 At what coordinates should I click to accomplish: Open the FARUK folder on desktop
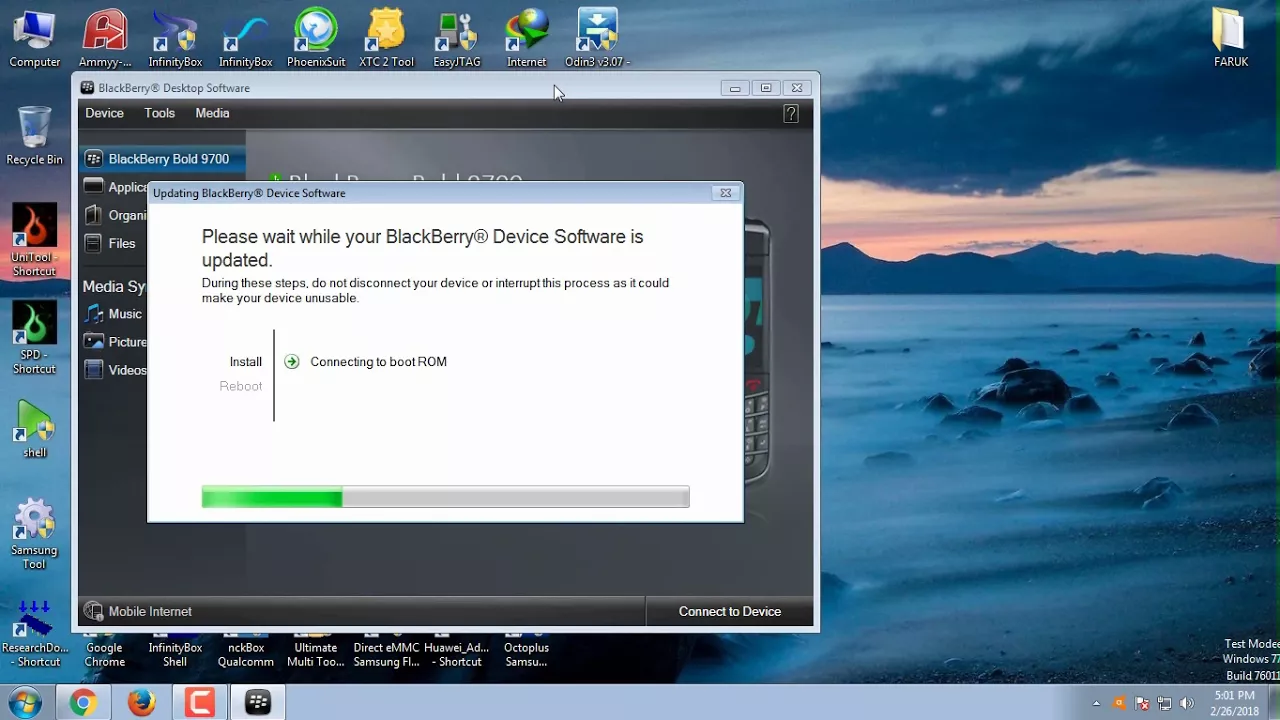point(1231,39)
